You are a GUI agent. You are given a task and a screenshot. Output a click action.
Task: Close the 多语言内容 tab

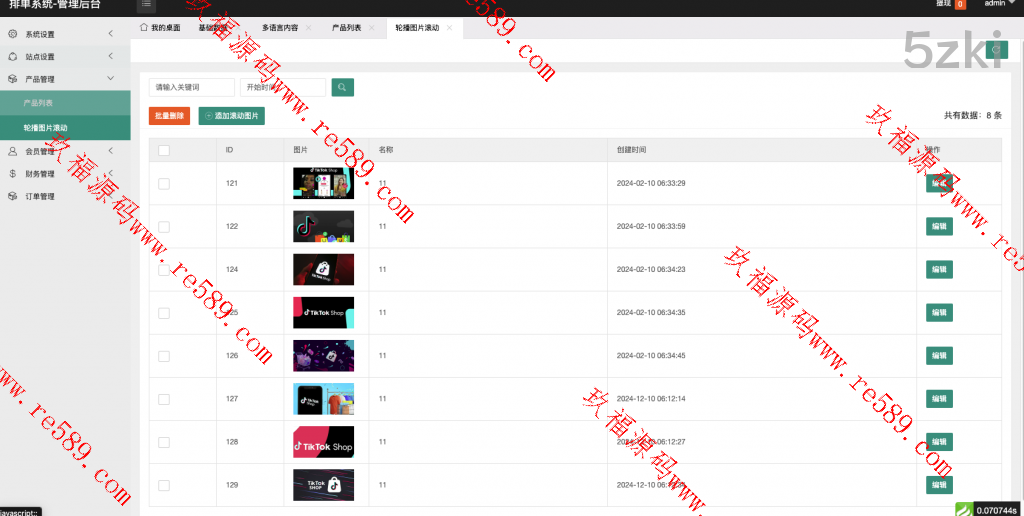pyautogui.click(x=309, y=28)
